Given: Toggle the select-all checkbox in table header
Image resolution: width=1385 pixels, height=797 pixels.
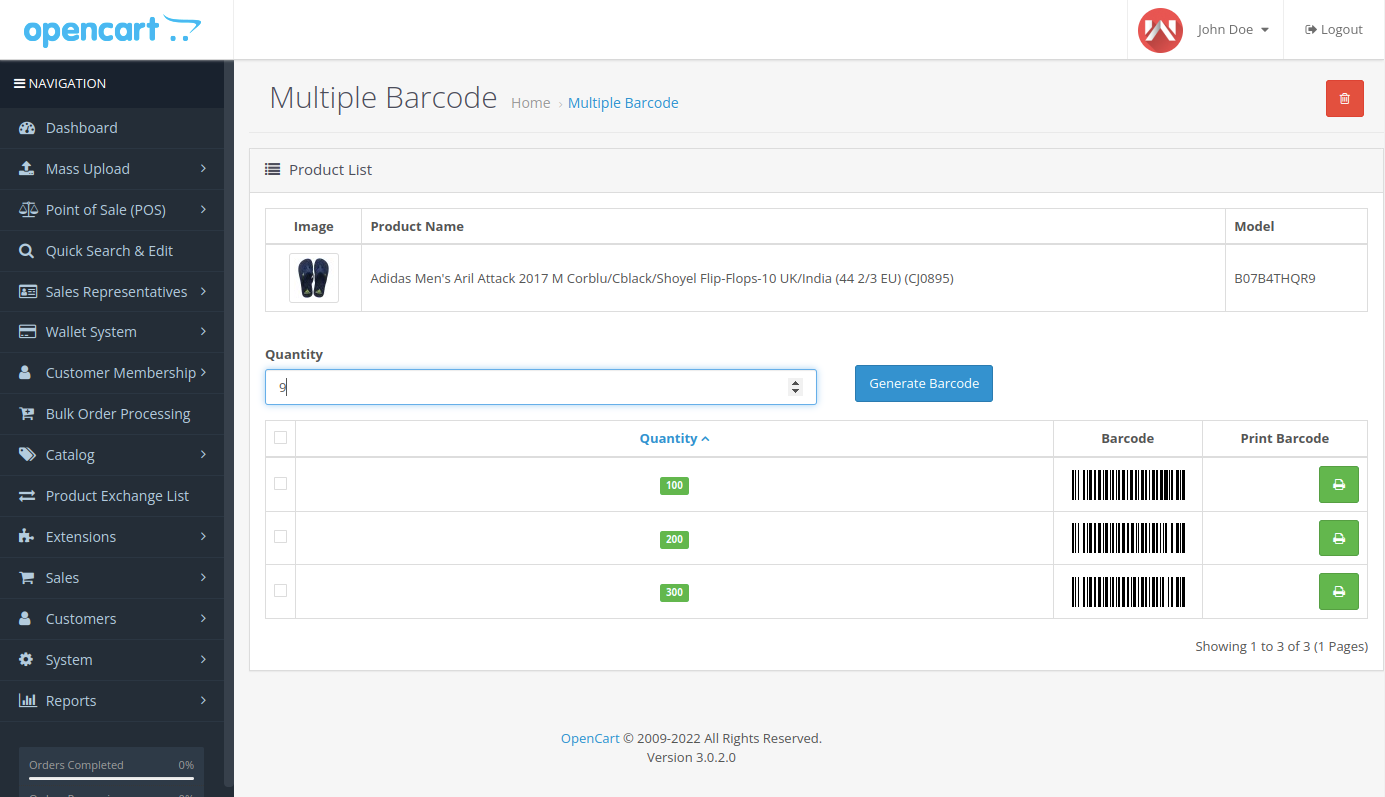Looking at the screenshot, I should pyautogui.click(x=280, y=437).
